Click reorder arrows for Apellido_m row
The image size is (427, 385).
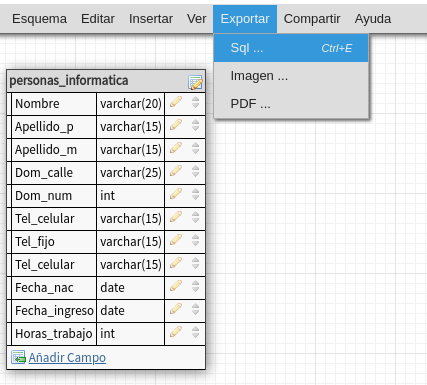coord(196,148)
